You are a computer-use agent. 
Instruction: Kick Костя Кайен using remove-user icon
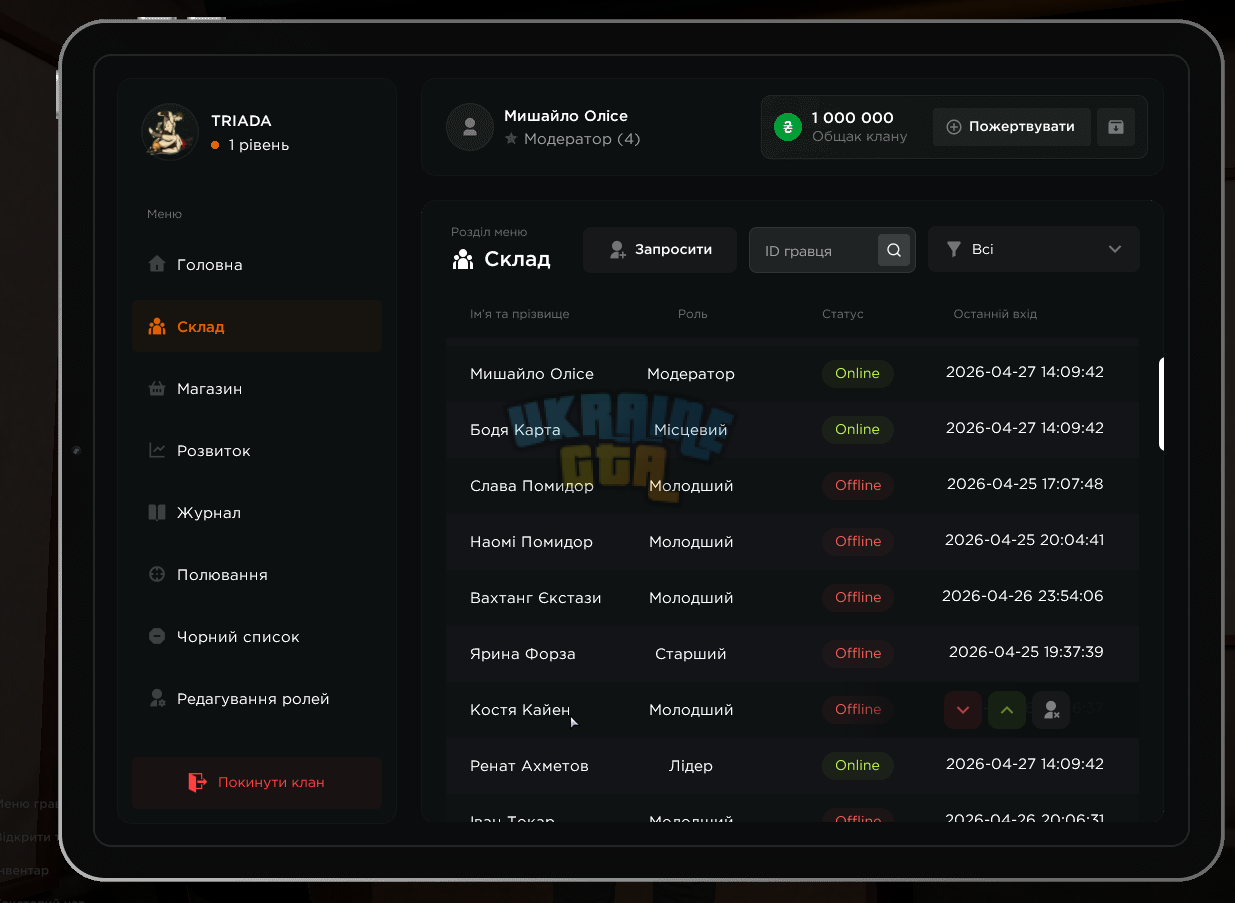point(1051,710)
